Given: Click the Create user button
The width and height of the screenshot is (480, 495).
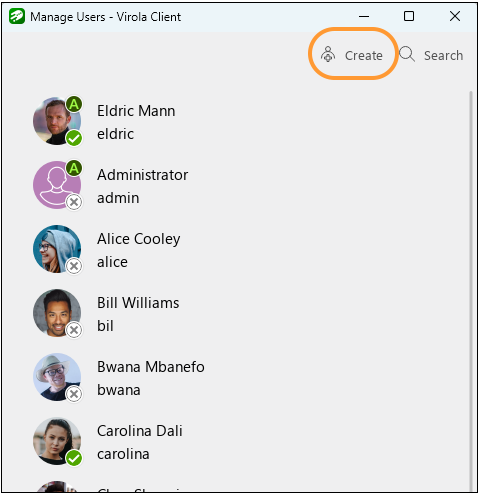Looking at the screenshot, I should (x=352, y=55).
